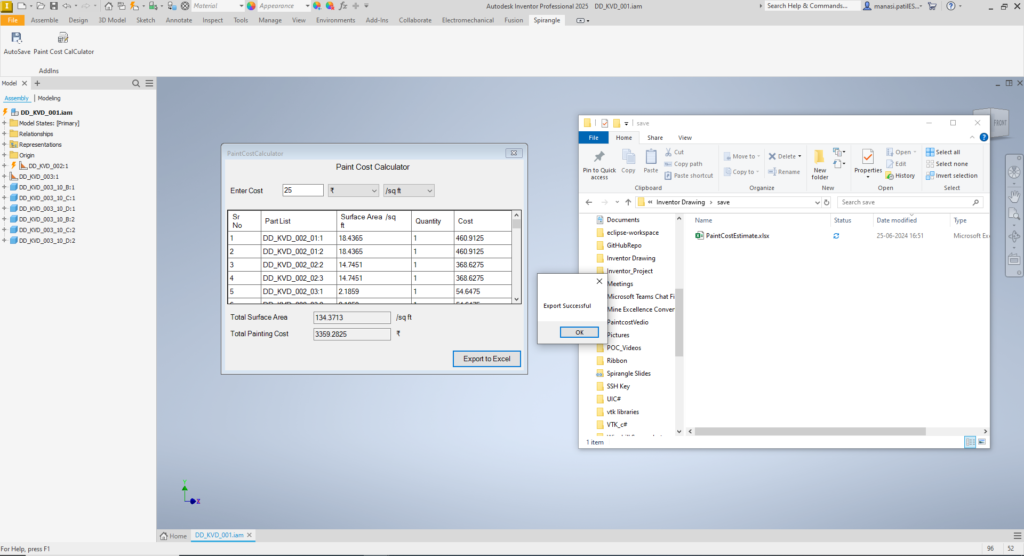Screen dimensions: 1024x556
Task: Open the Explorer address history dropdown
Action: coord(817,203)
